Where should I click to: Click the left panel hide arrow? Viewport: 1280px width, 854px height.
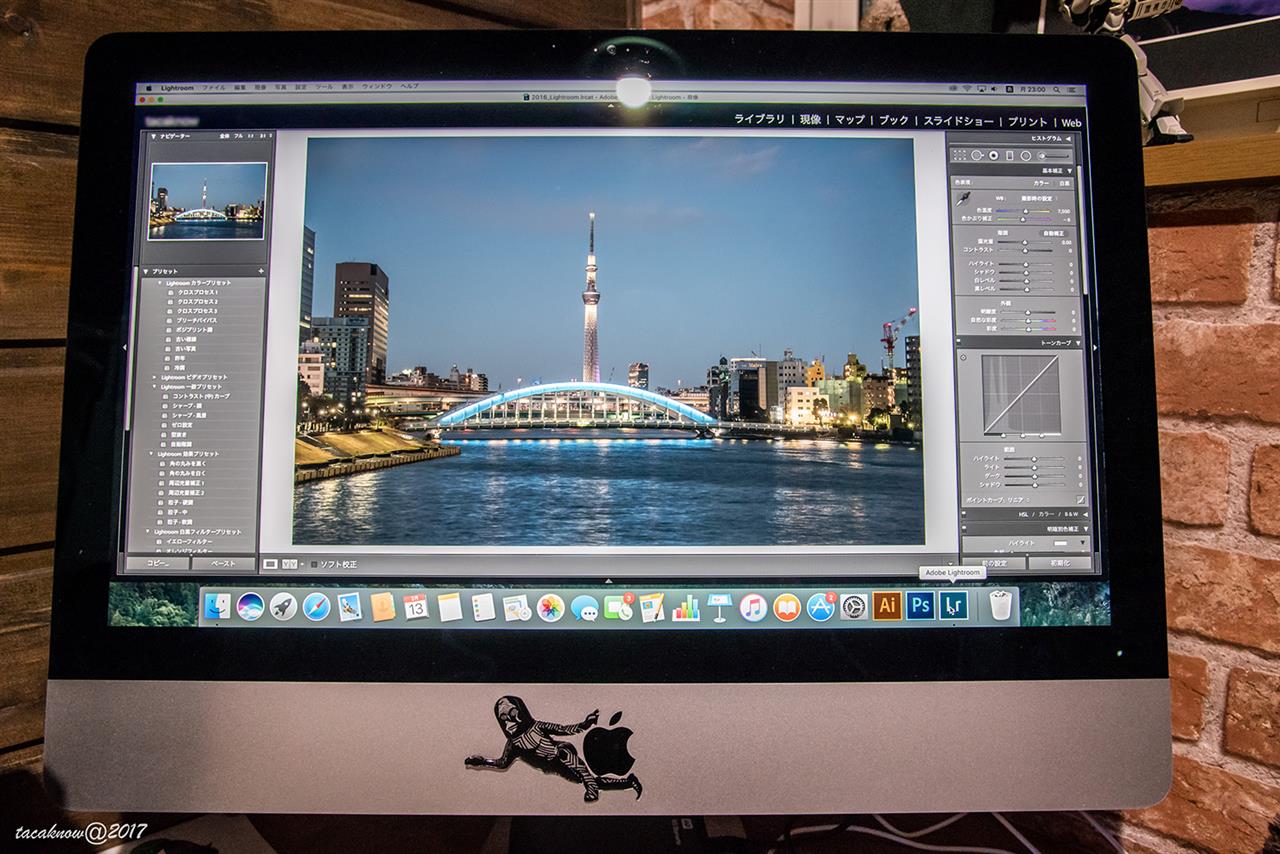[x=124, y=347]
